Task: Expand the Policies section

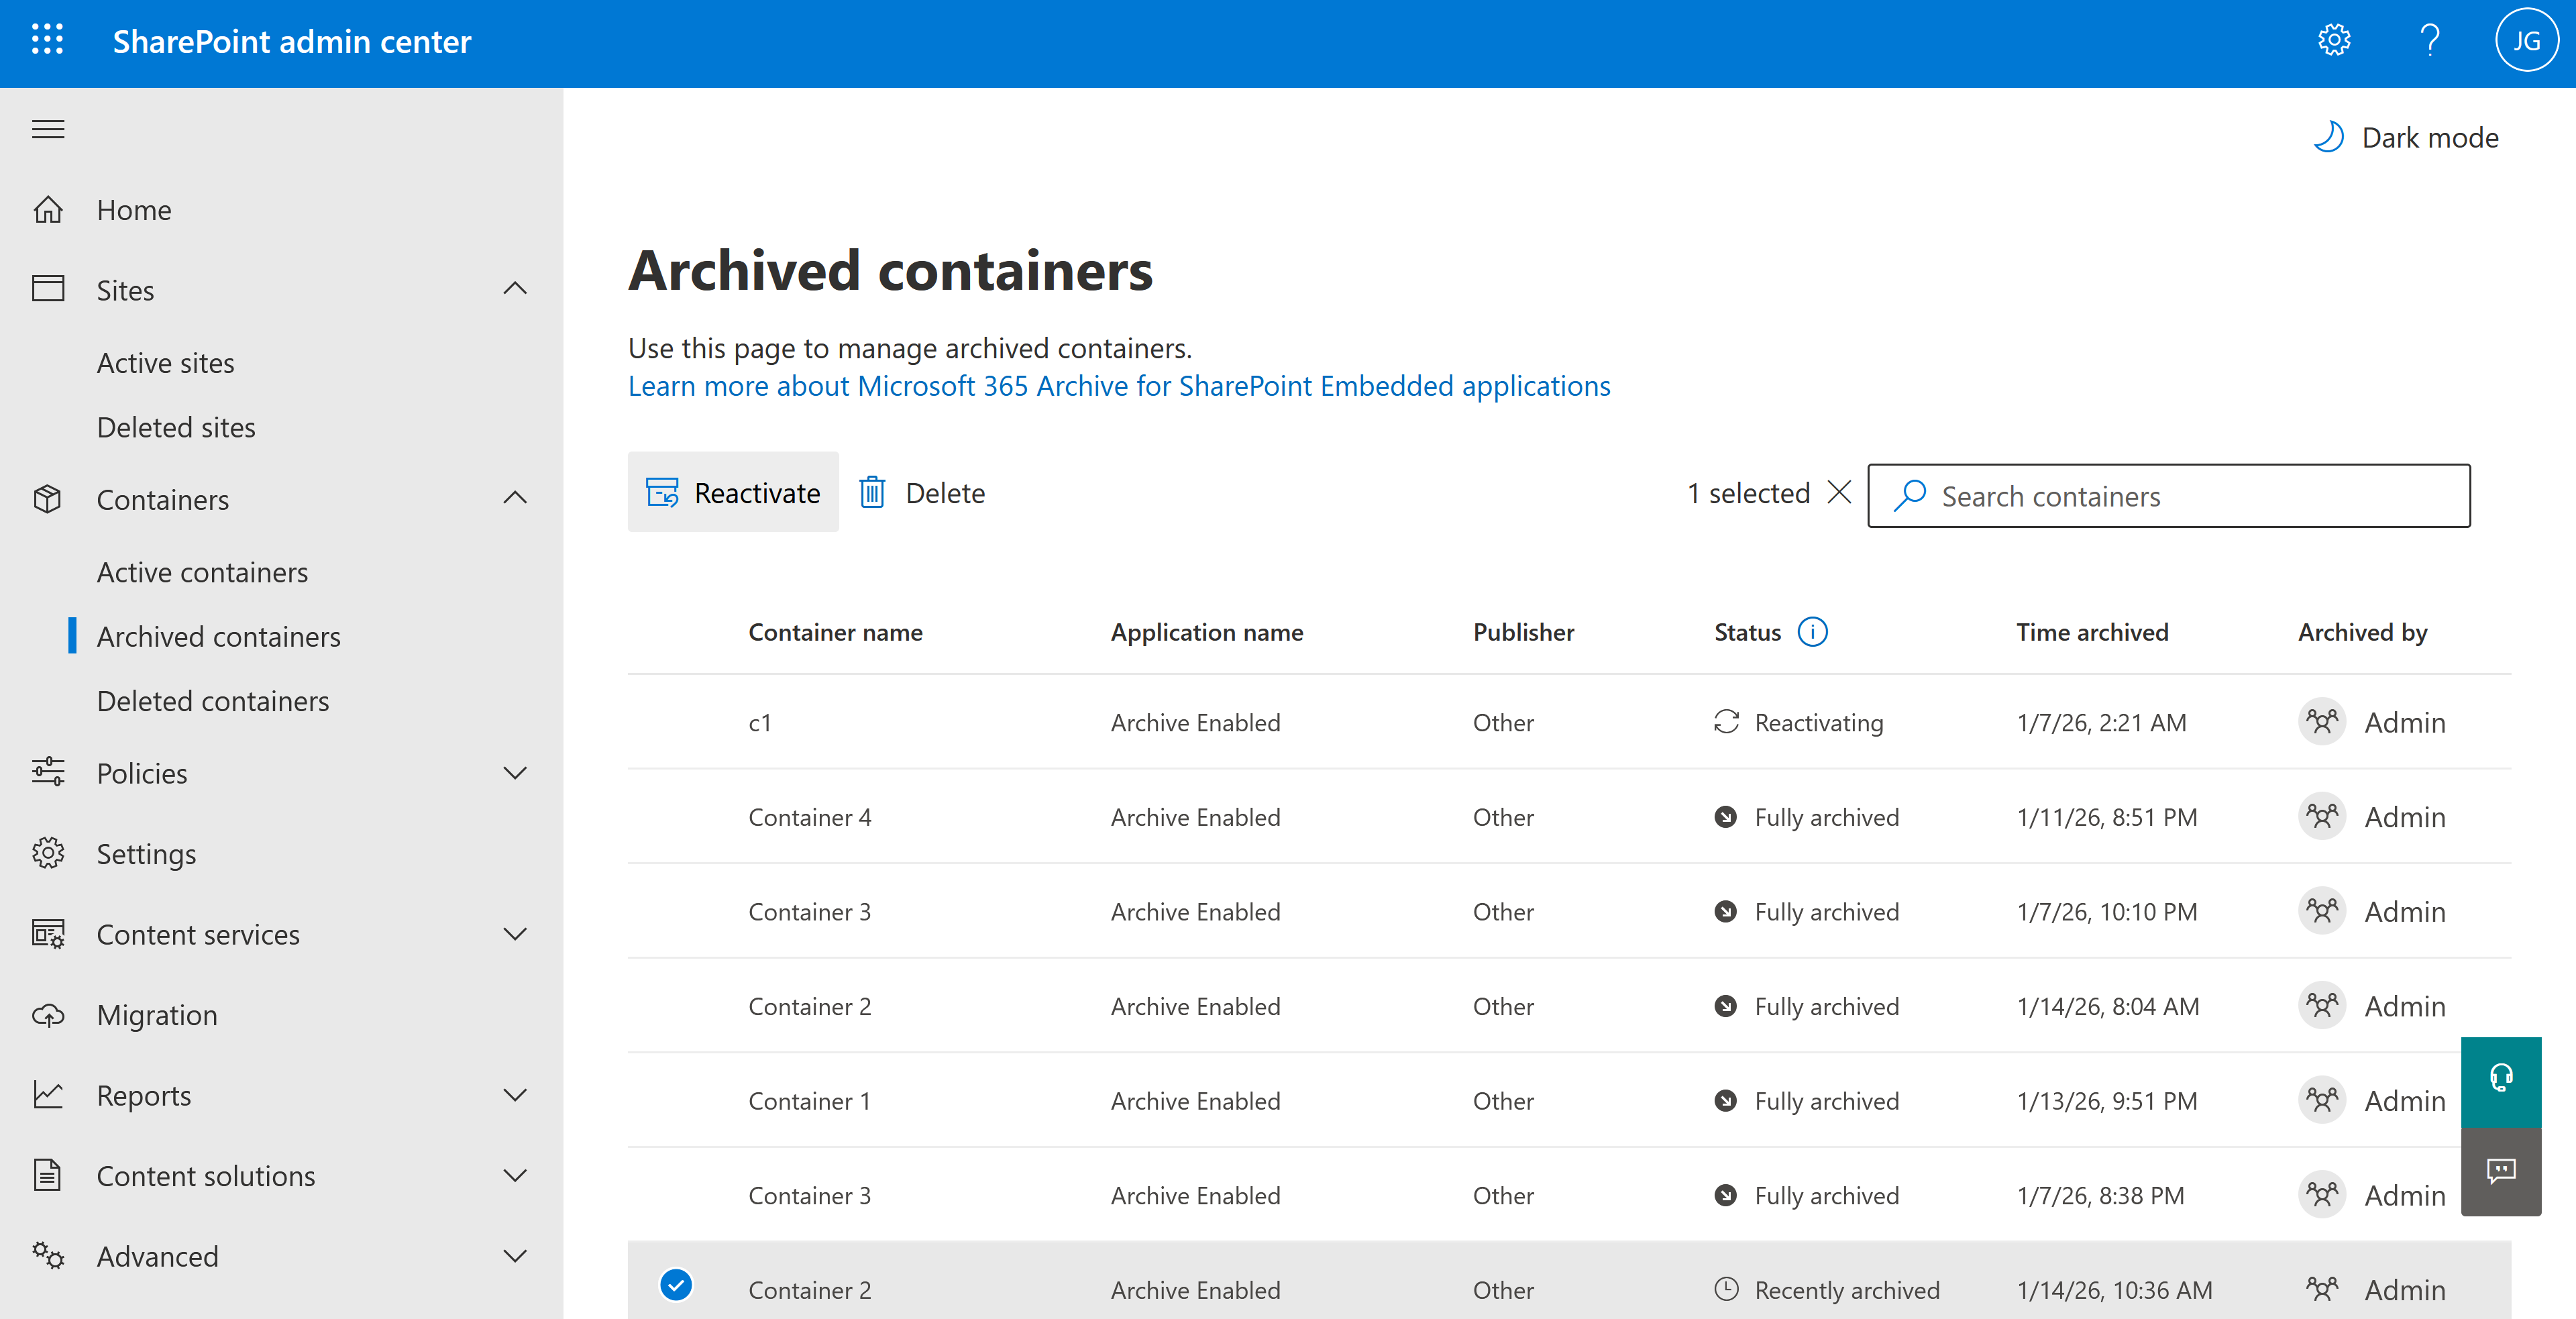Action: 515,772
